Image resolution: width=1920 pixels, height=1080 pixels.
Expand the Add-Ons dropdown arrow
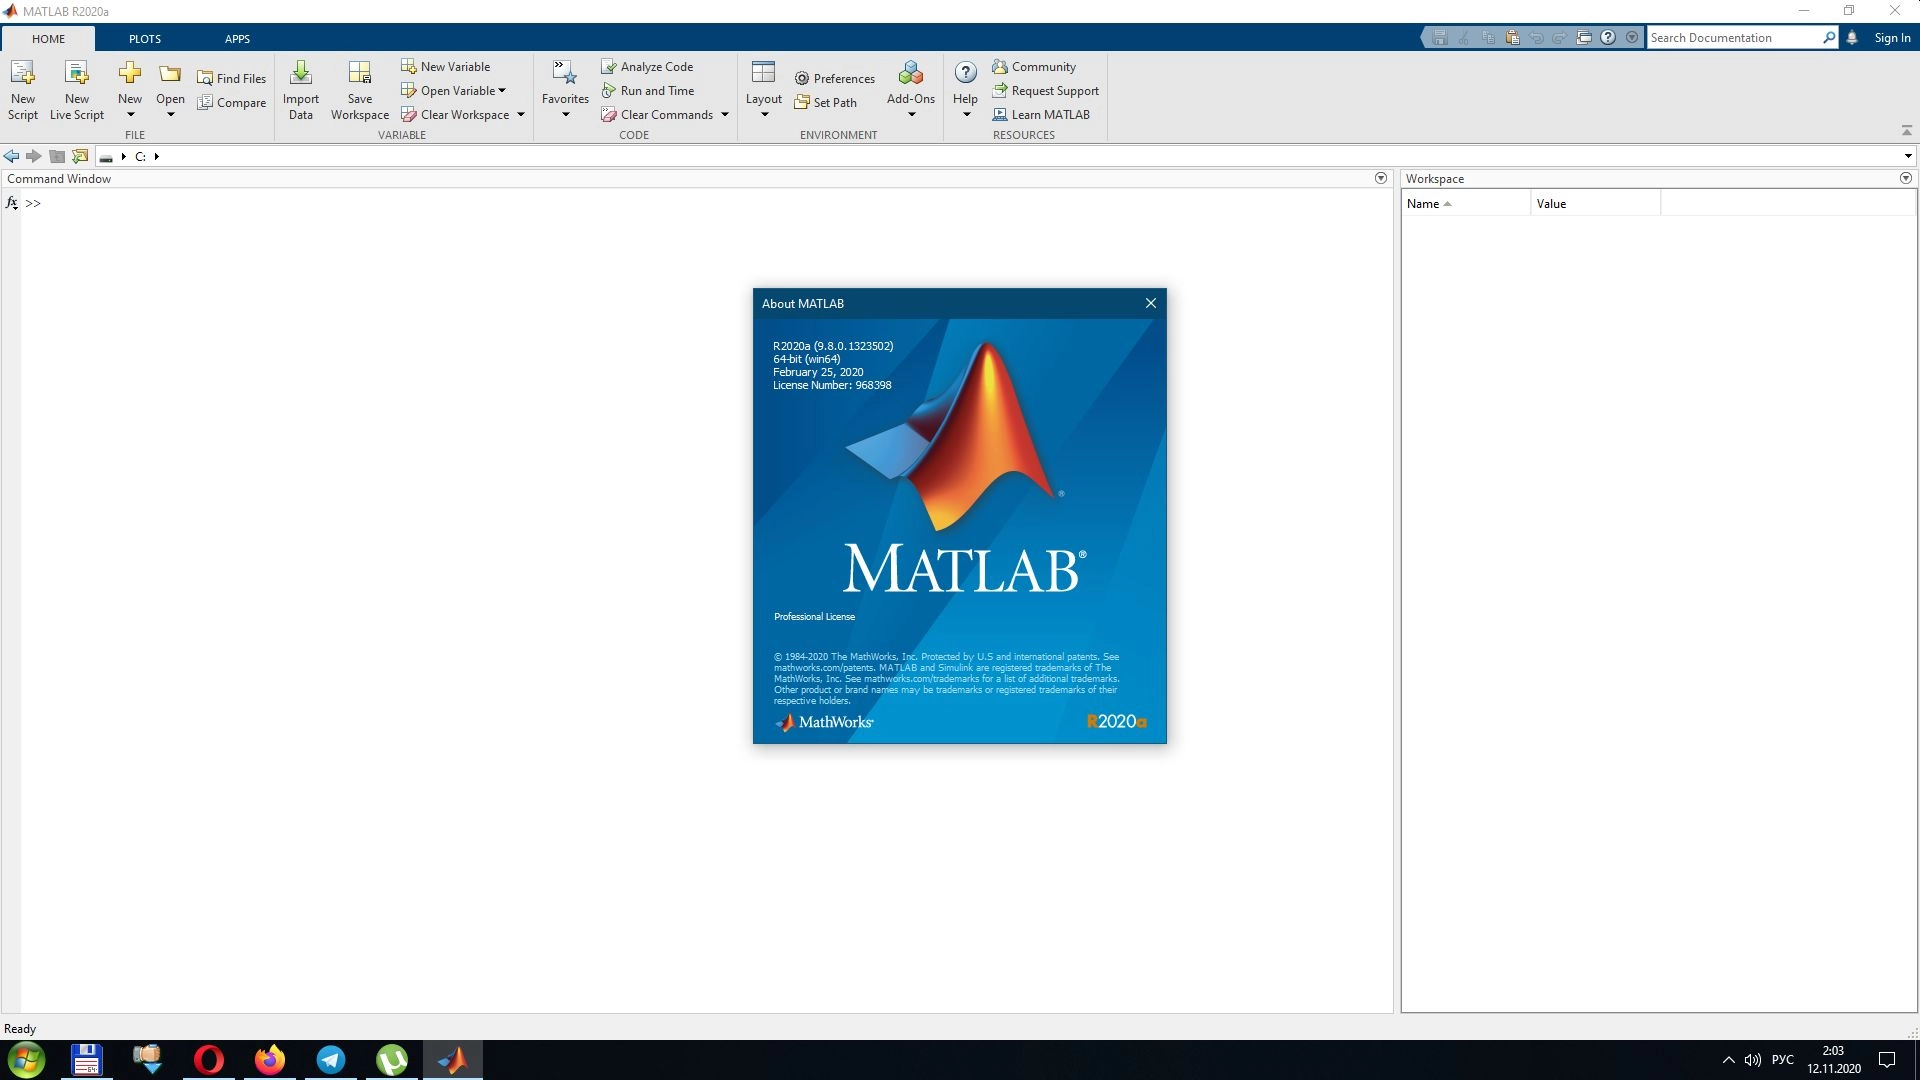pyautogui.click(x=911, y=115)
